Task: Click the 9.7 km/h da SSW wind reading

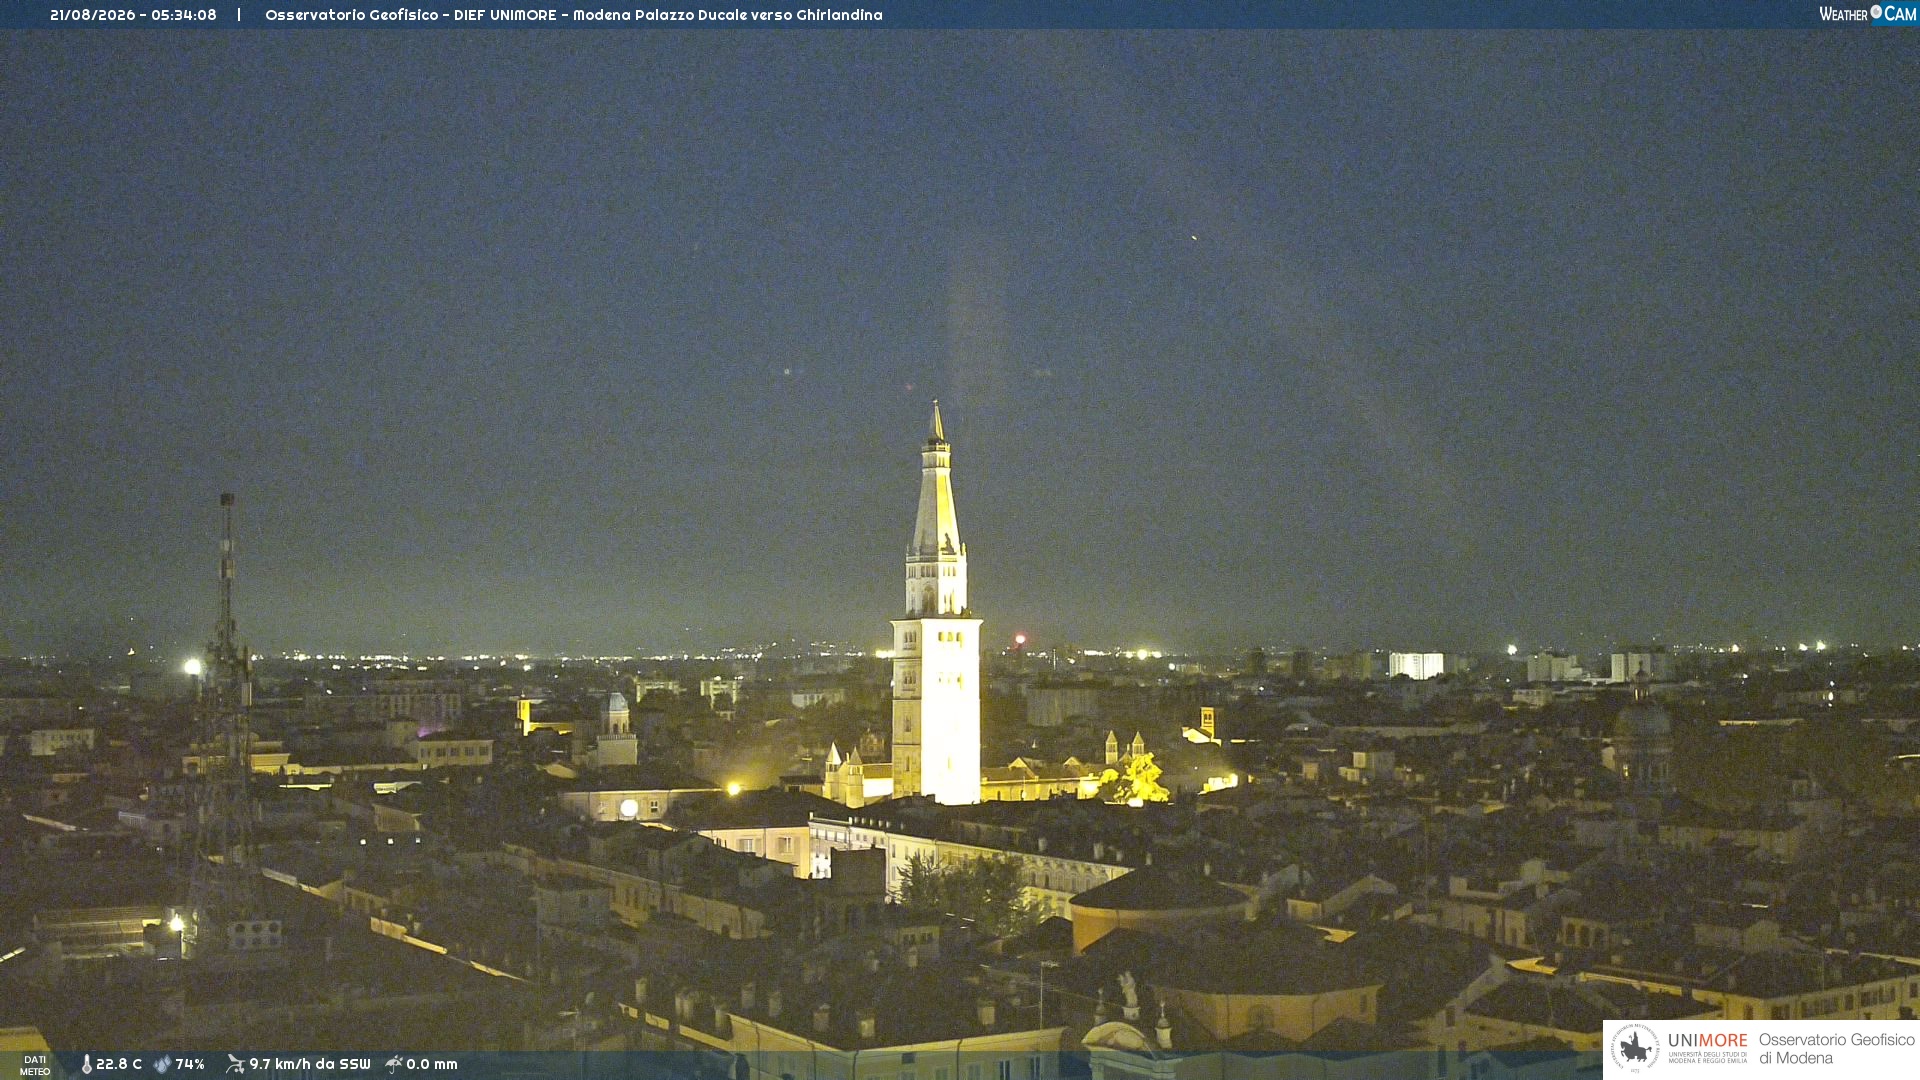Action: (x=309, y=1065)
